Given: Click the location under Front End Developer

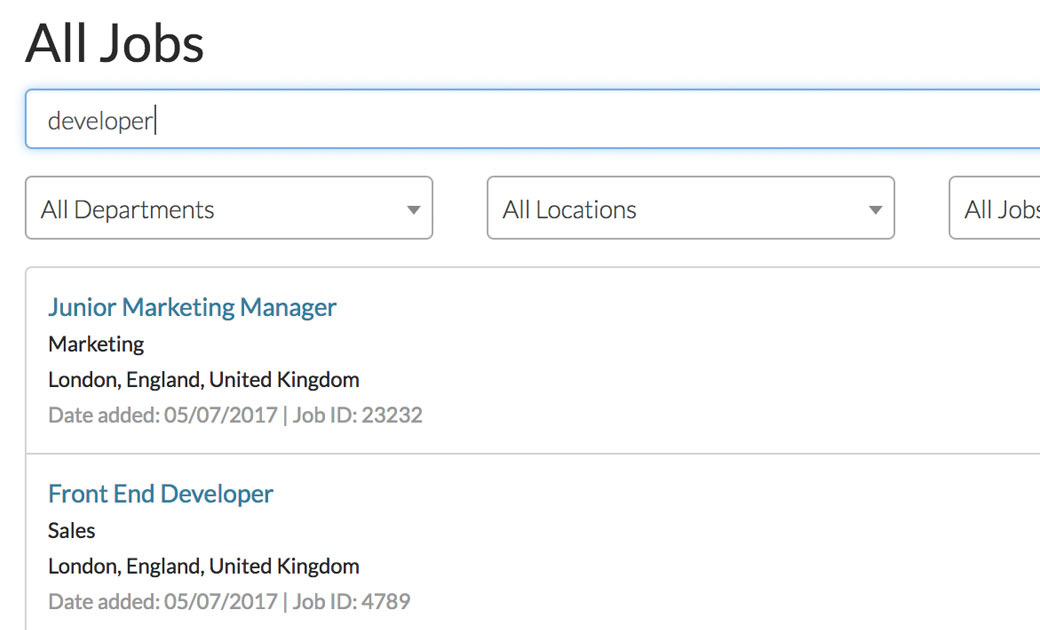Looking at the screenshot, I should pos(203,566).
